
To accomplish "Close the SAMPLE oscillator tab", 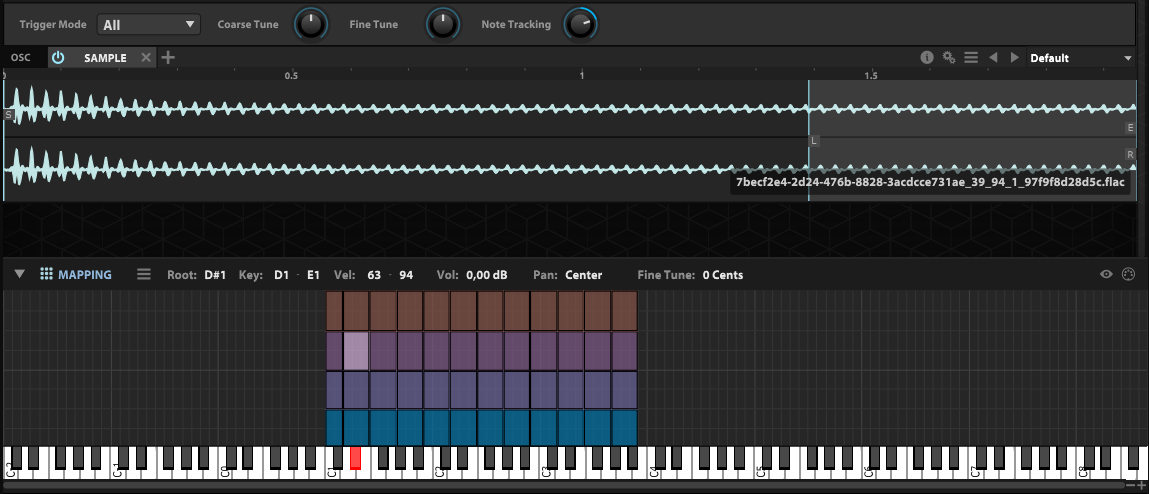I will pyautogui.click(x=146, y=58).
